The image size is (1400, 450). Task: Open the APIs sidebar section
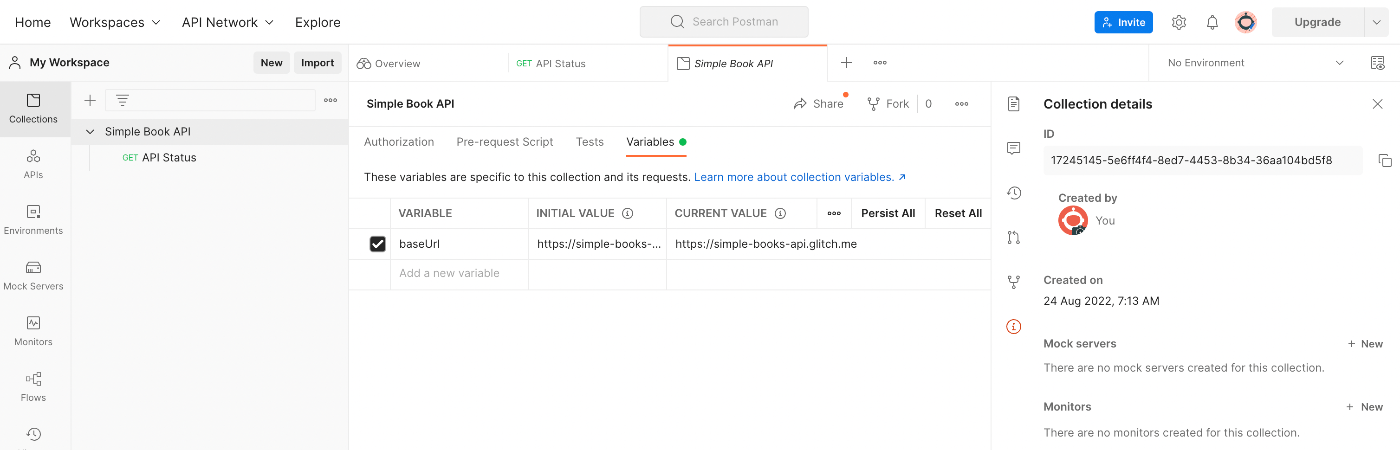click(33, 164)
